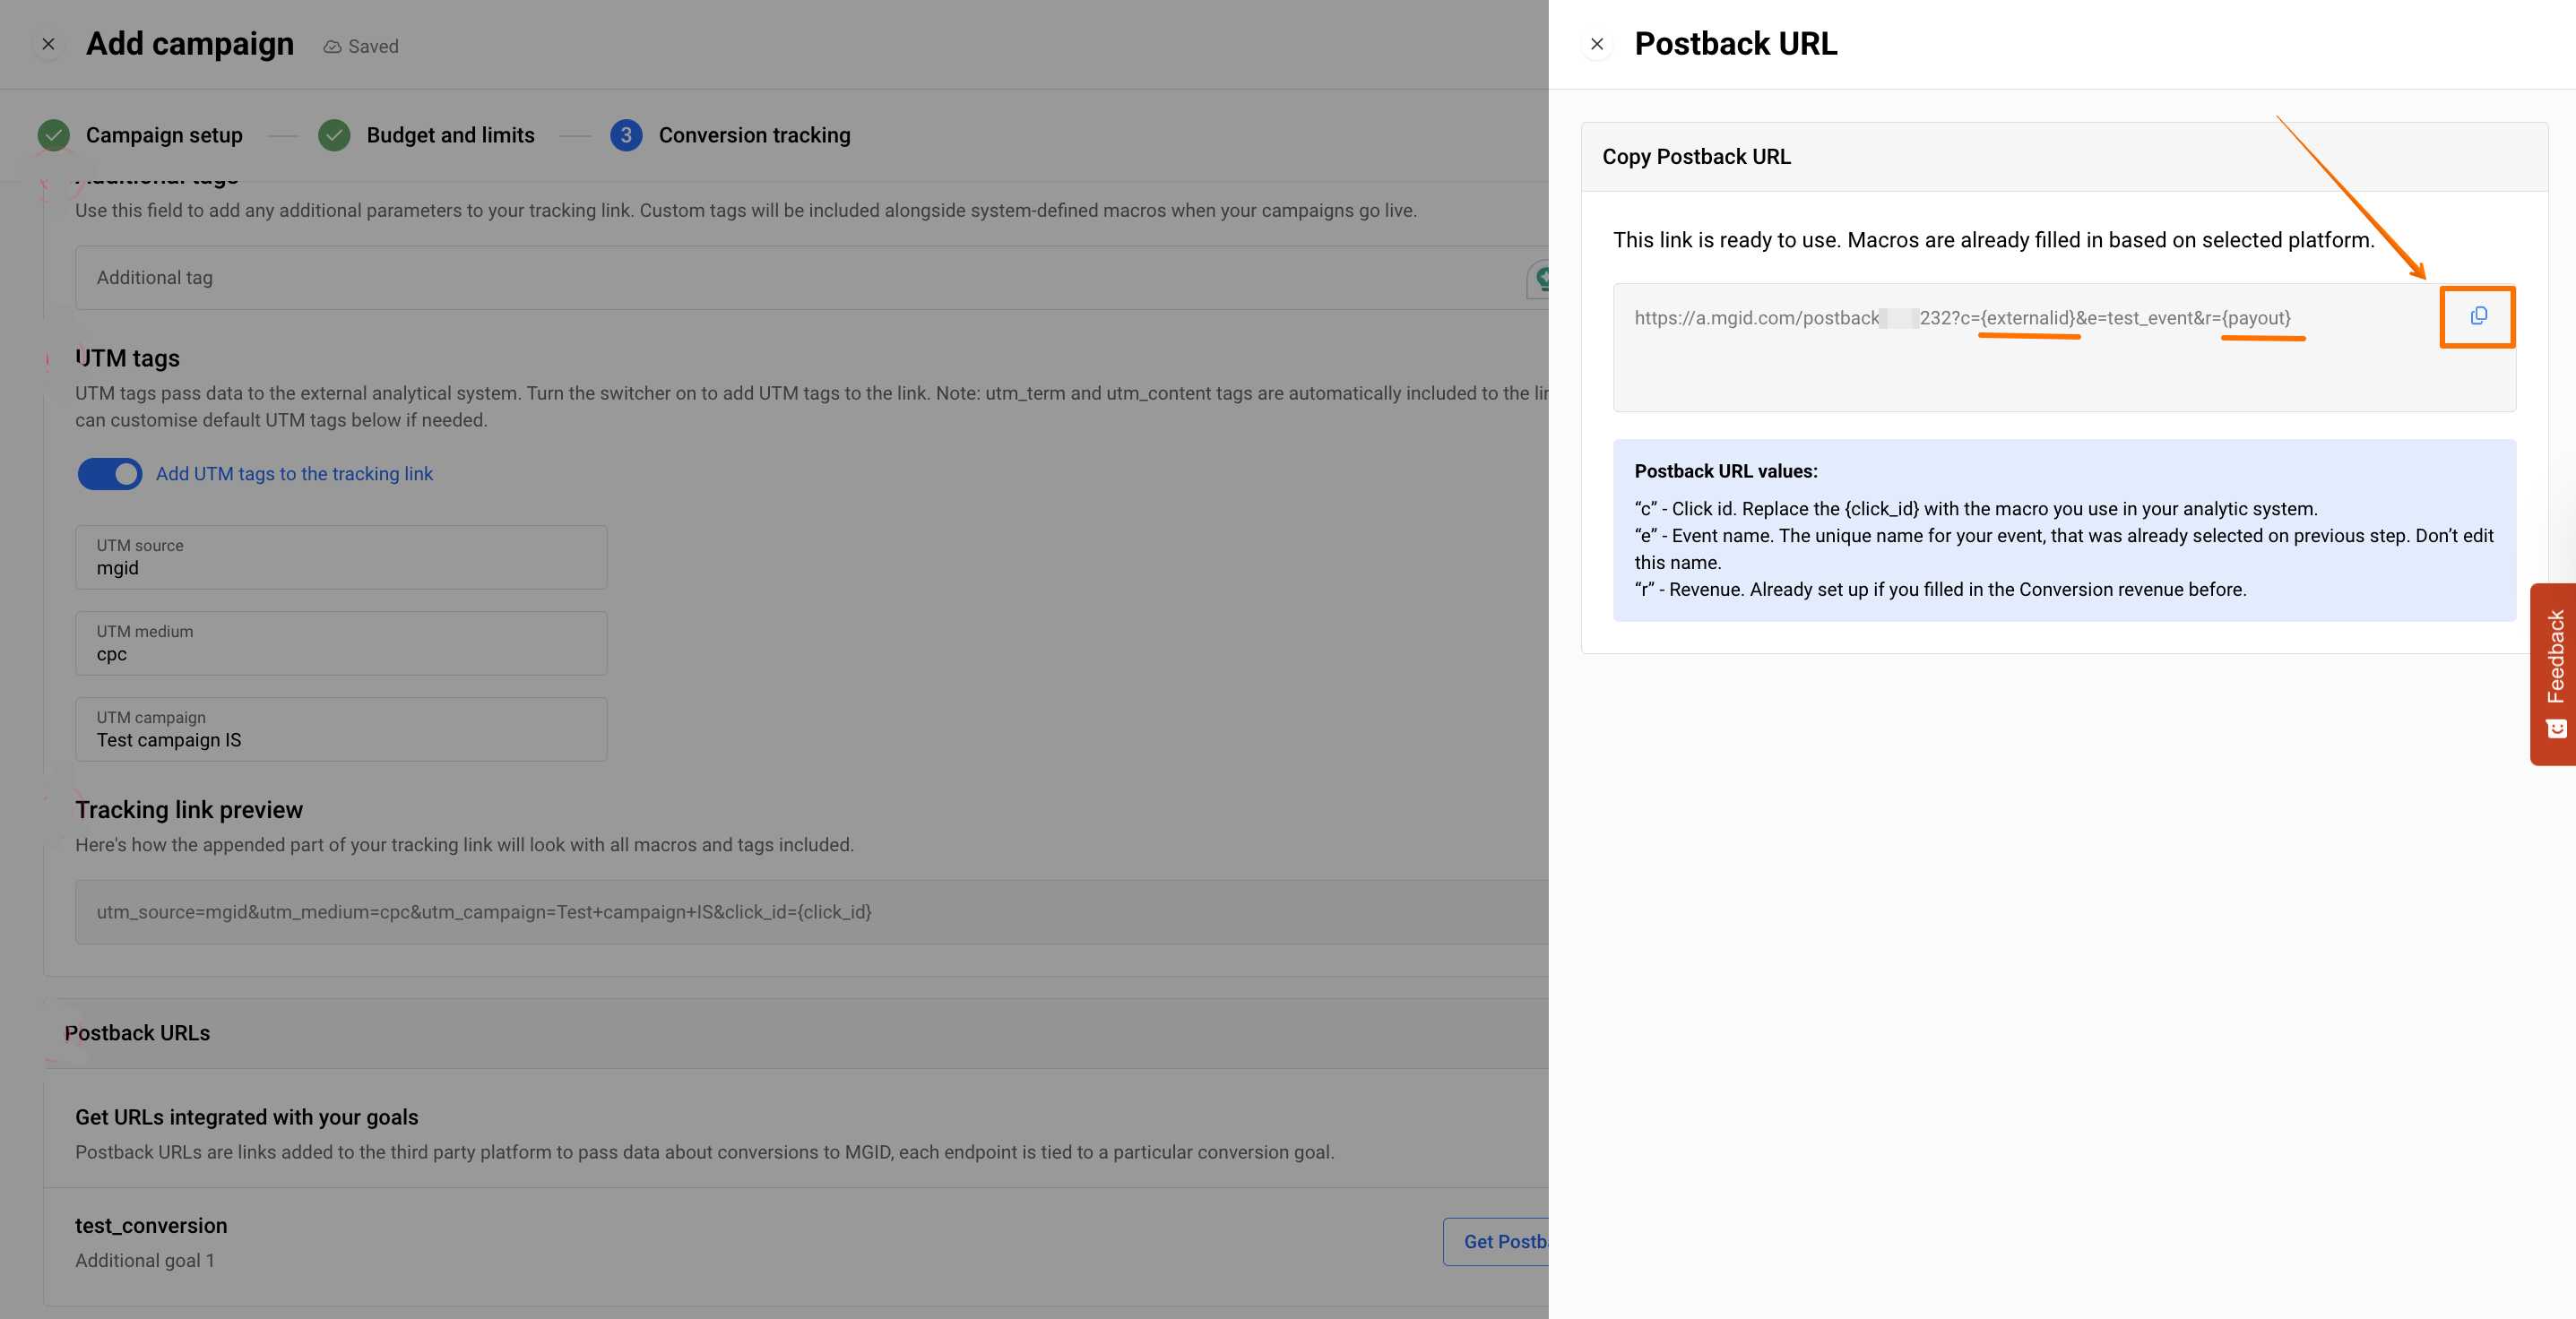Screen dimensions: 2576x1319
Task: Select the test_conversion goal row
Action: pos(700,1241)
